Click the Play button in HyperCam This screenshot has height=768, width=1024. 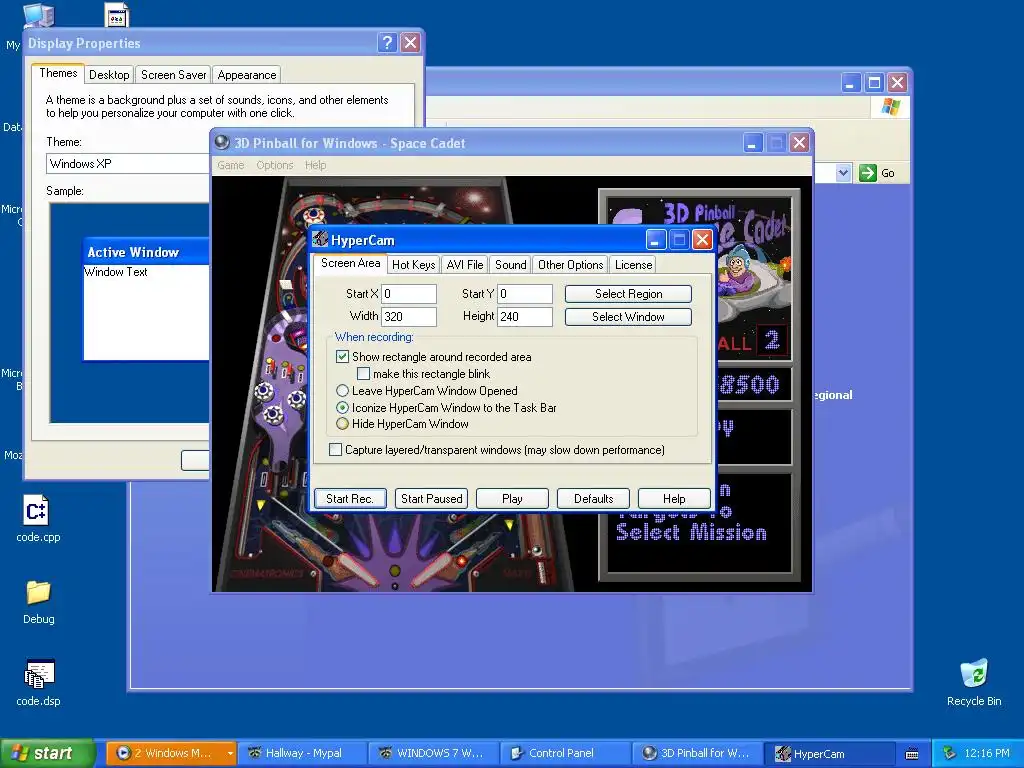pos(512,498)
